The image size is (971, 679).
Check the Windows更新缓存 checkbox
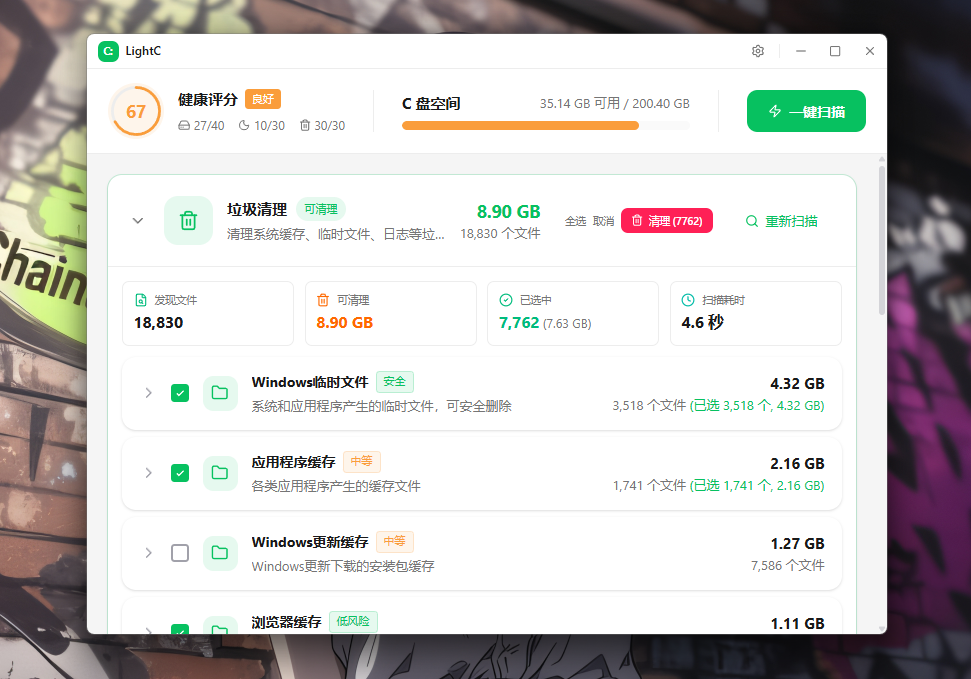[180, 553]
